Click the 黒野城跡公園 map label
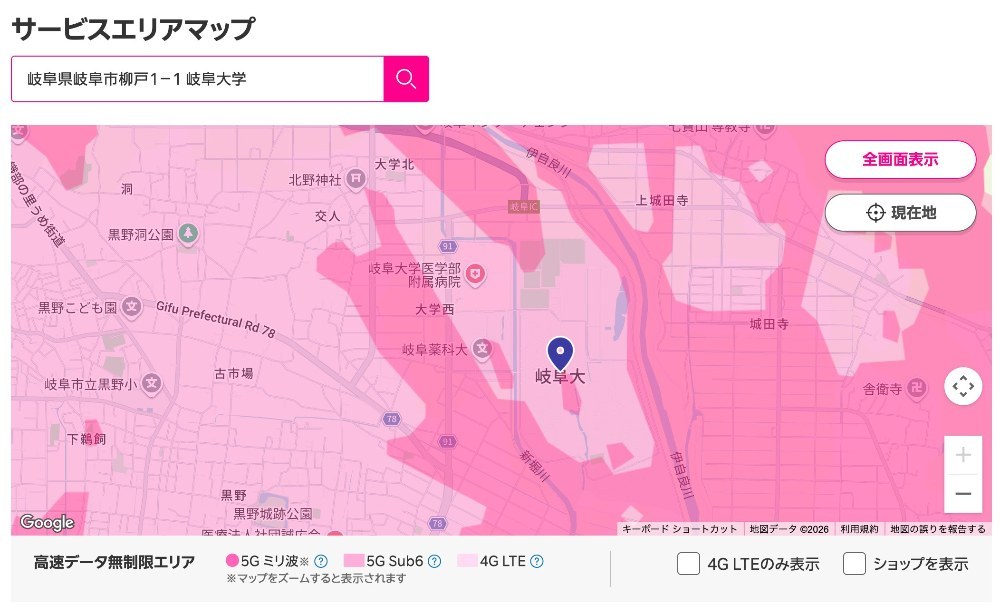1000x605 pixels. (272, 513)
